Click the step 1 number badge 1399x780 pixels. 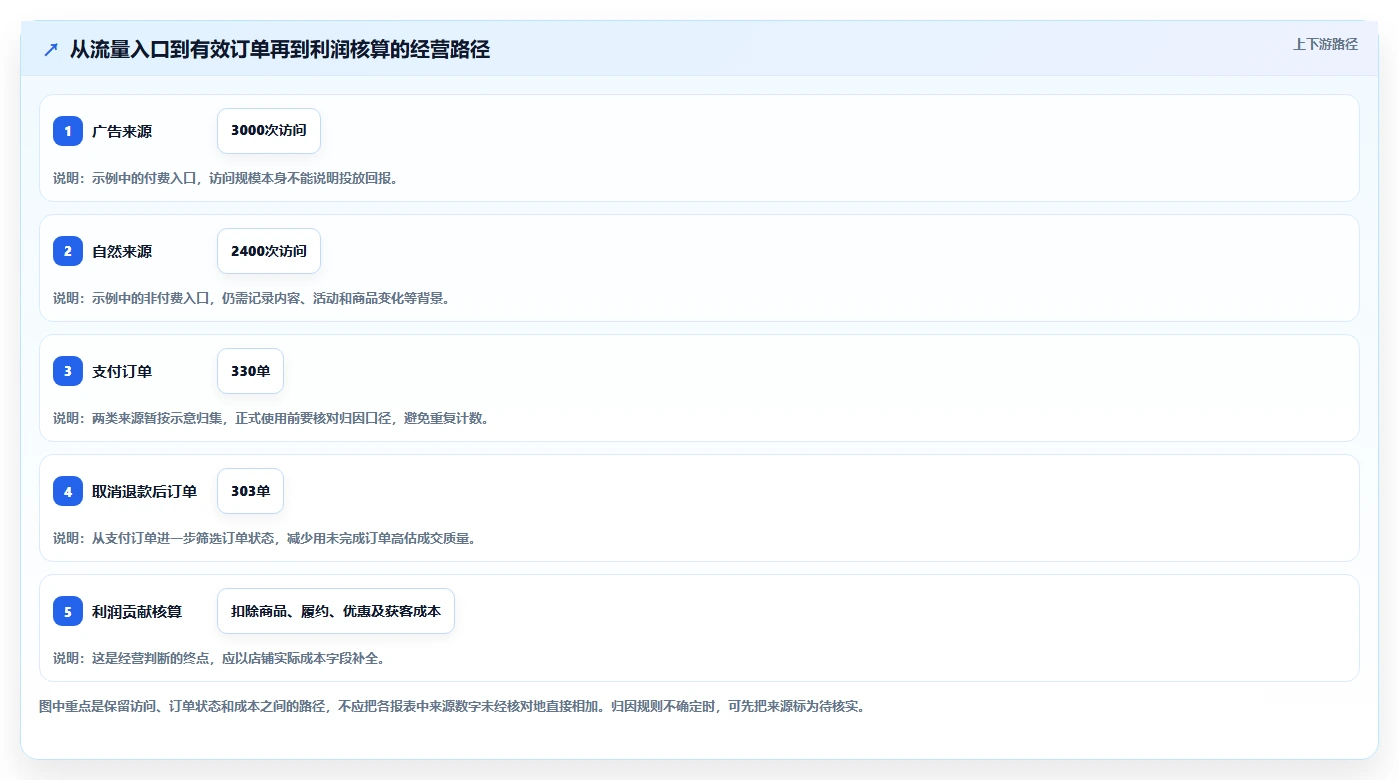coord(68,131)
